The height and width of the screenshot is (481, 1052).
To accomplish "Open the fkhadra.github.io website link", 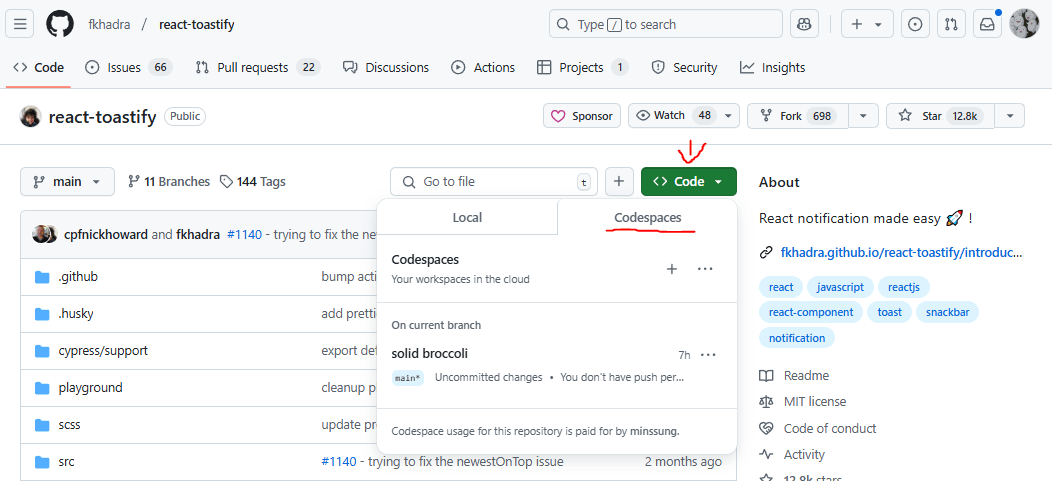I will [901, 252].
